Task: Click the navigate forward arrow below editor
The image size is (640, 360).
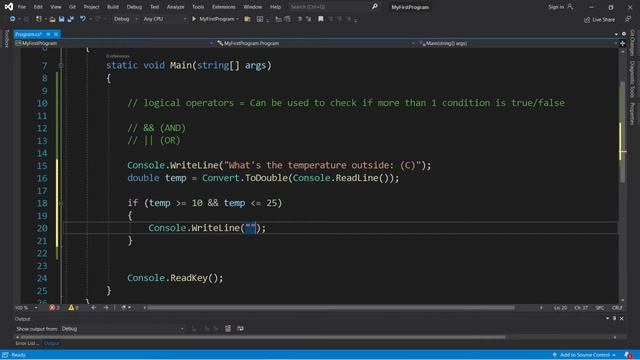Action: click(x=107, y=308)
